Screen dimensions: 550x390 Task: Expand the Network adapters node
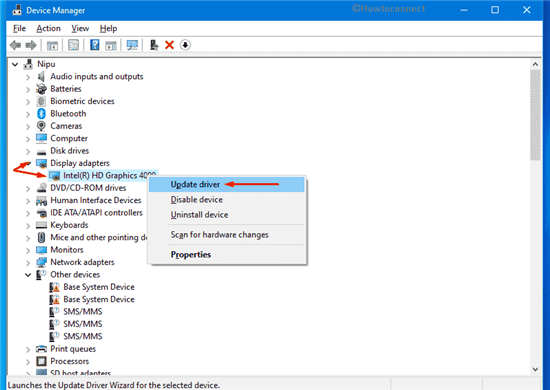[28, 262]
